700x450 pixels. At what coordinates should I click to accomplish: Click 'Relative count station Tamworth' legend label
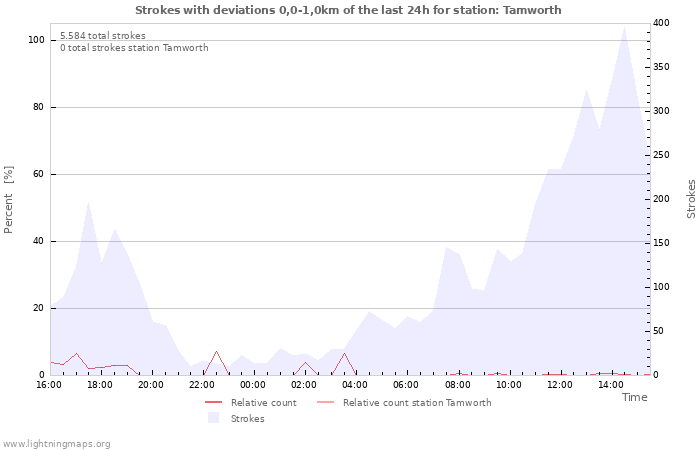[417, 403]
